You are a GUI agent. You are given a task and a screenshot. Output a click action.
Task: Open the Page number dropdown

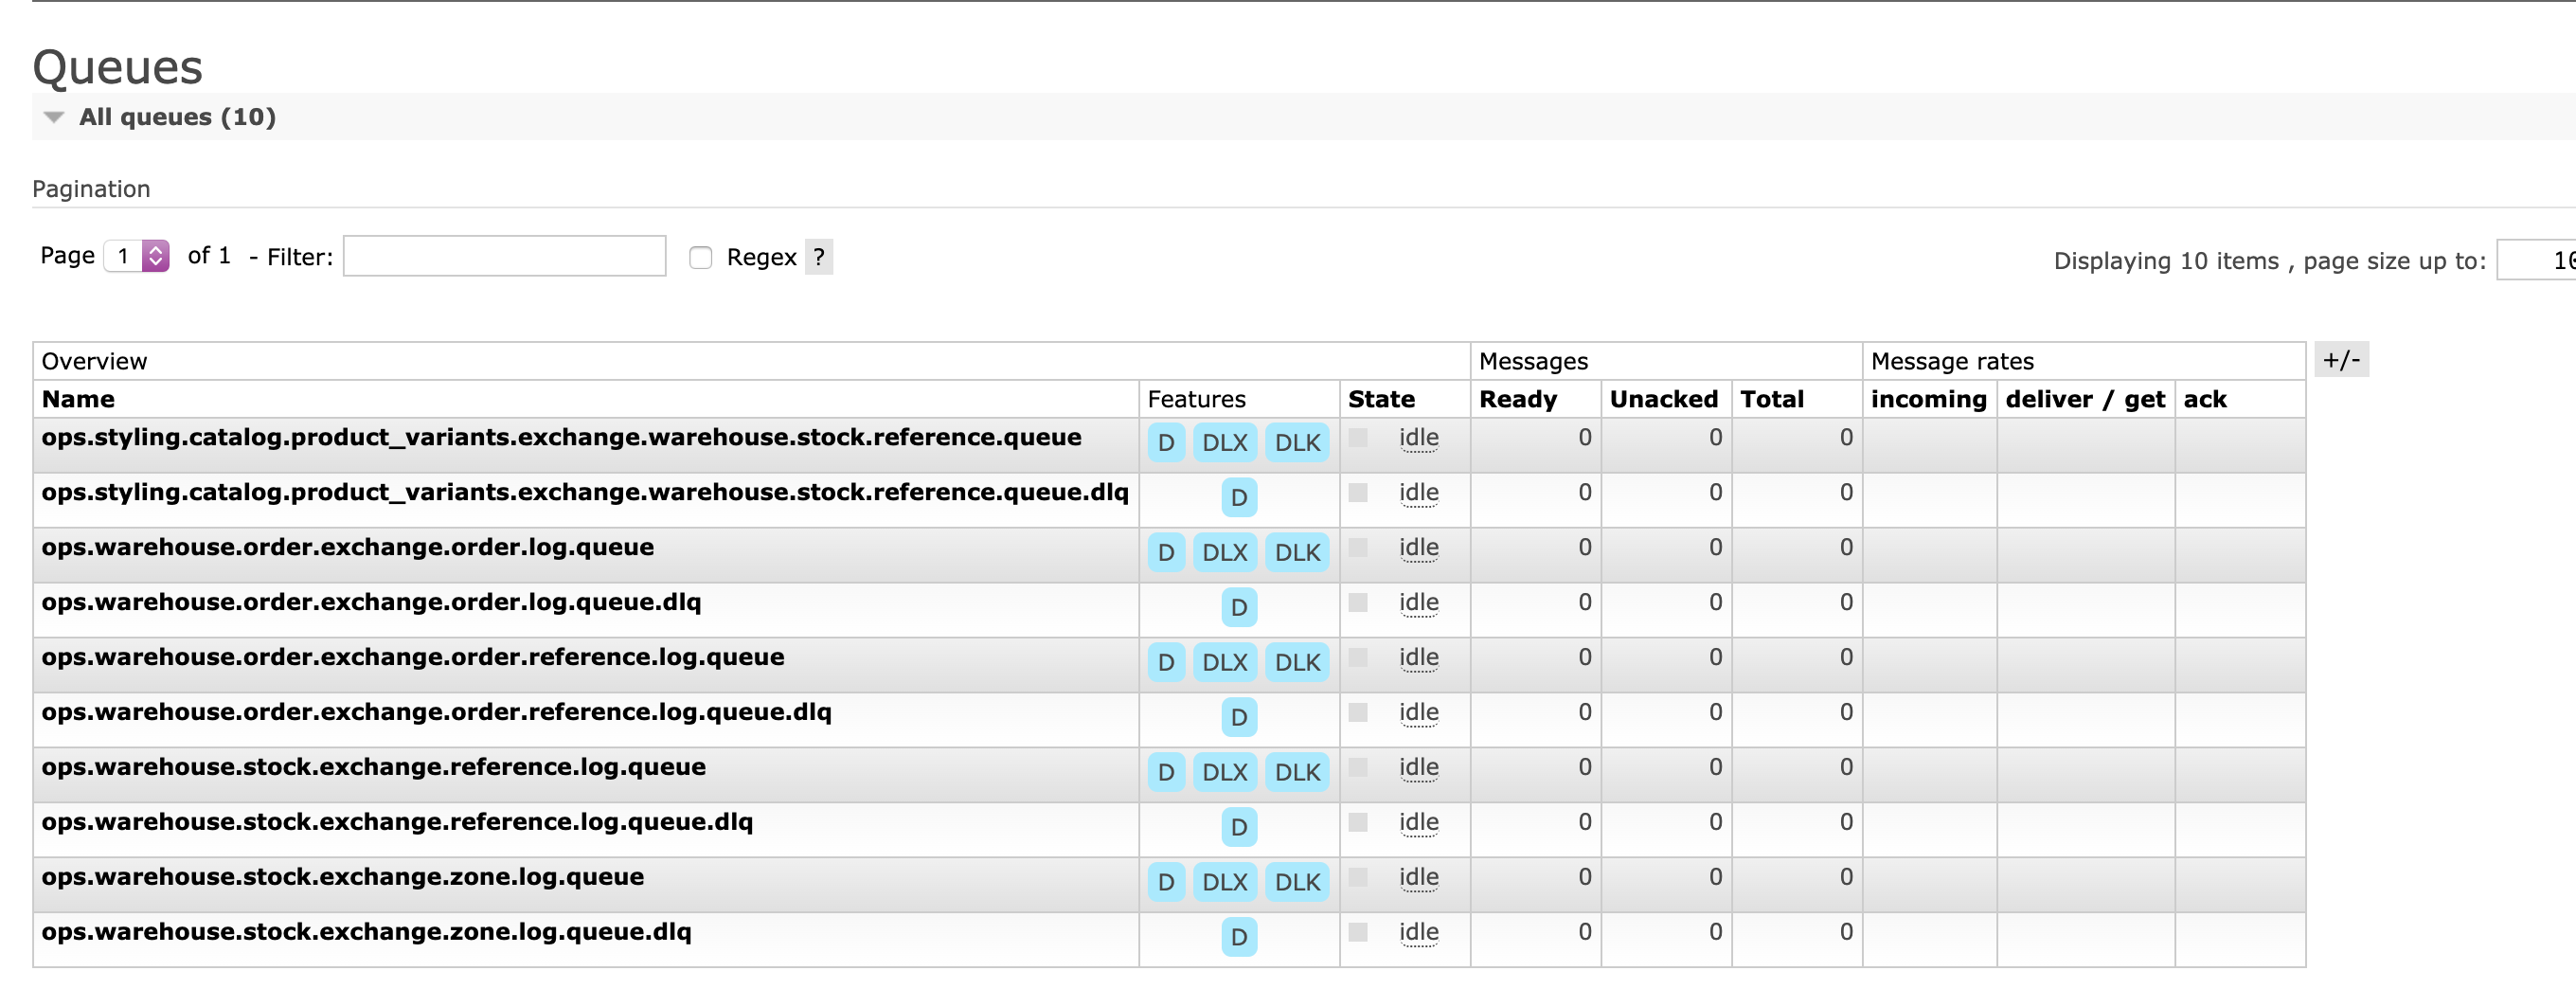click(136, 256)
